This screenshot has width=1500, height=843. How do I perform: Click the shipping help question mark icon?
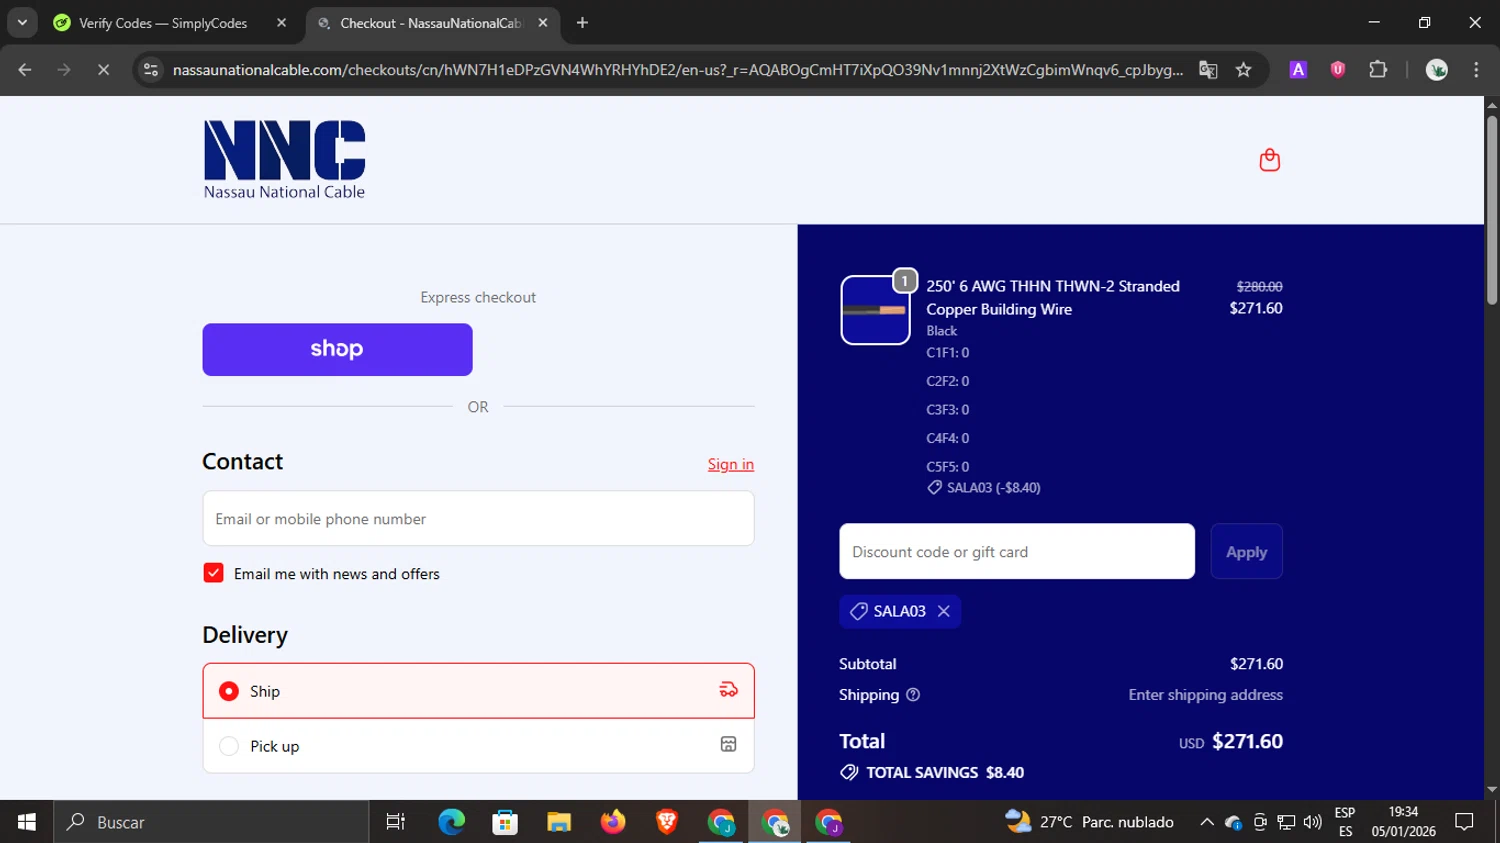point(912,695)
